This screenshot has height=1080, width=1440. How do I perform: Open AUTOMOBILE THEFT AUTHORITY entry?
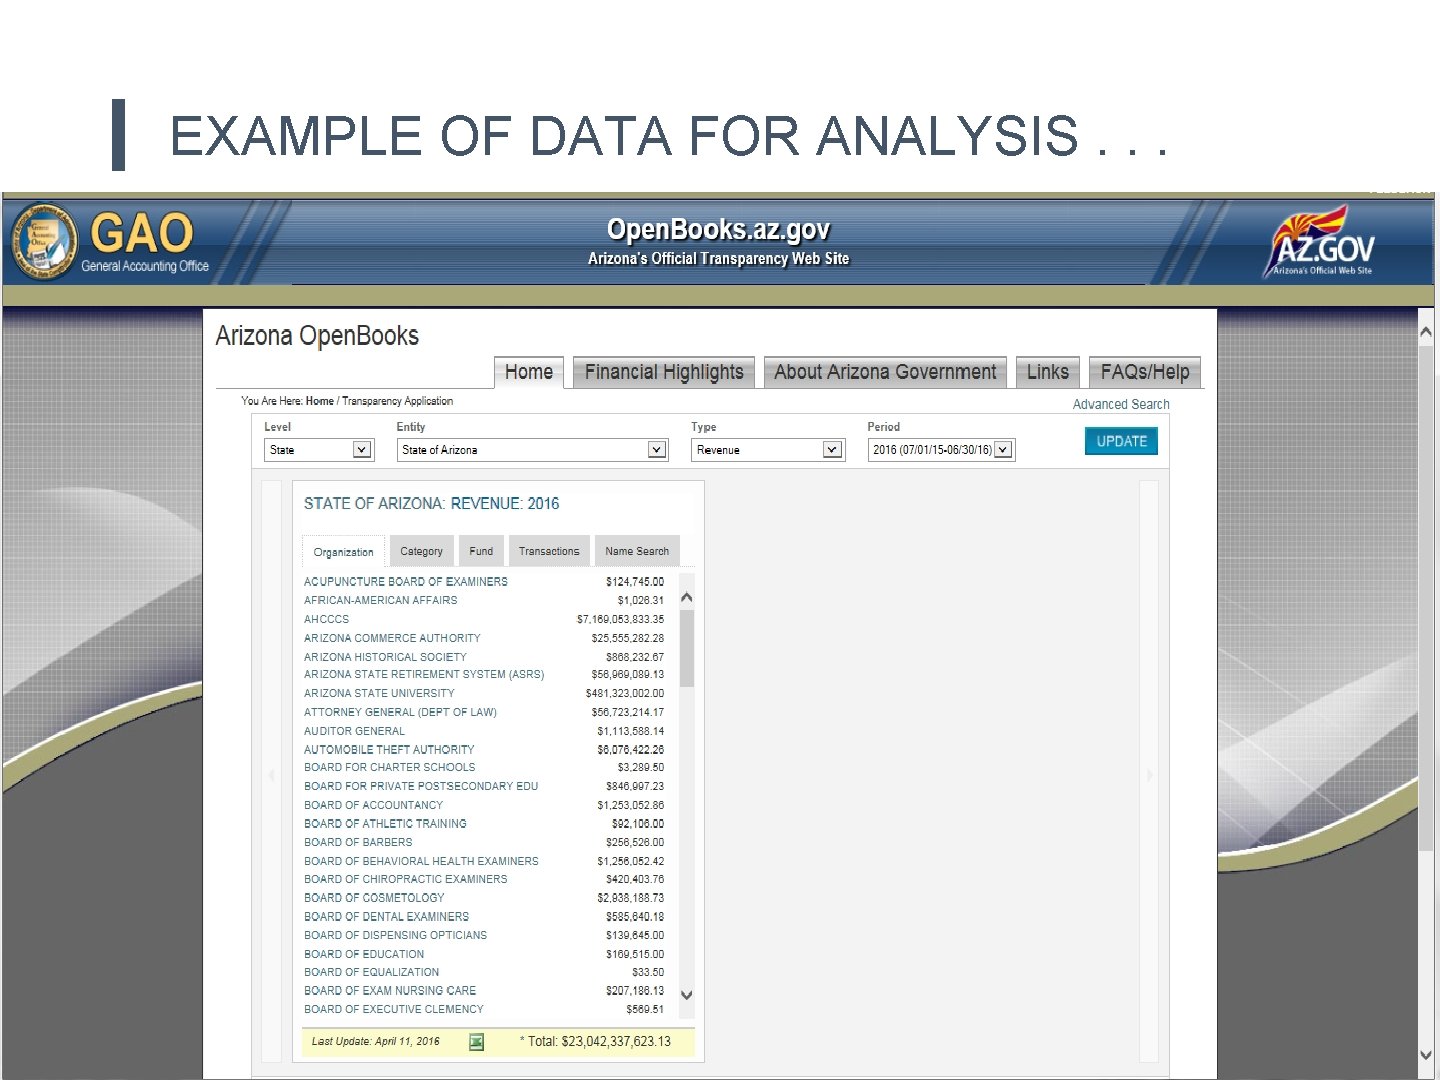389,750
